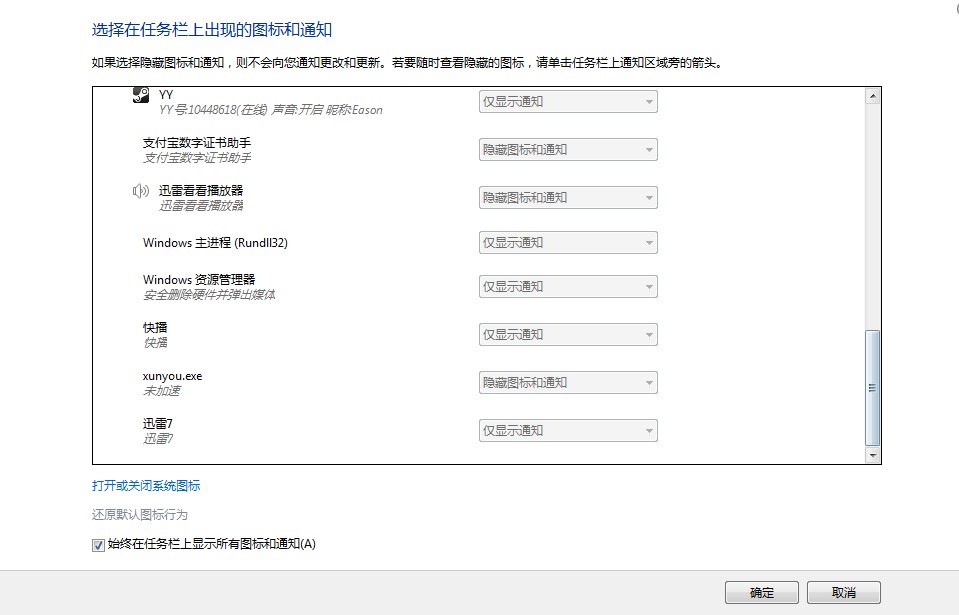The image size is (959, 615).
Task: Confirm with the 确定 button
Action: (762, 592)
